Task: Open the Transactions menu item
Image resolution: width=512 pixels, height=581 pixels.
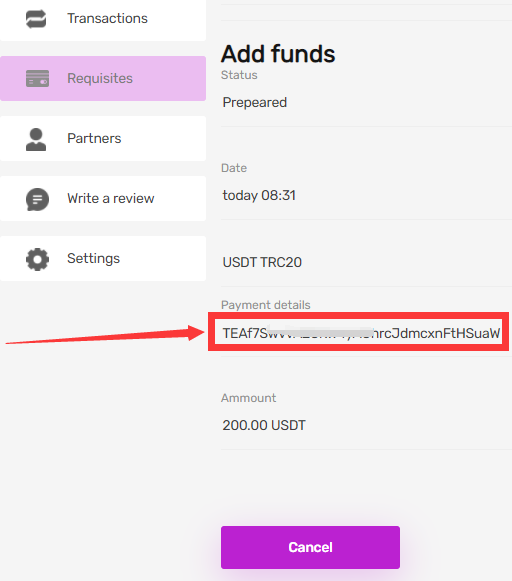Action: pyautogui.click(x=103, y=19)
